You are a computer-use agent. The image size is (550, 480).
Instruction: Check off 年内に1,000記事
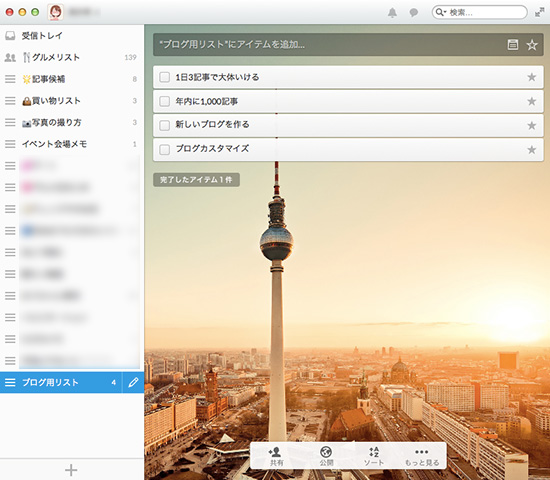click(x=165, y=101)
